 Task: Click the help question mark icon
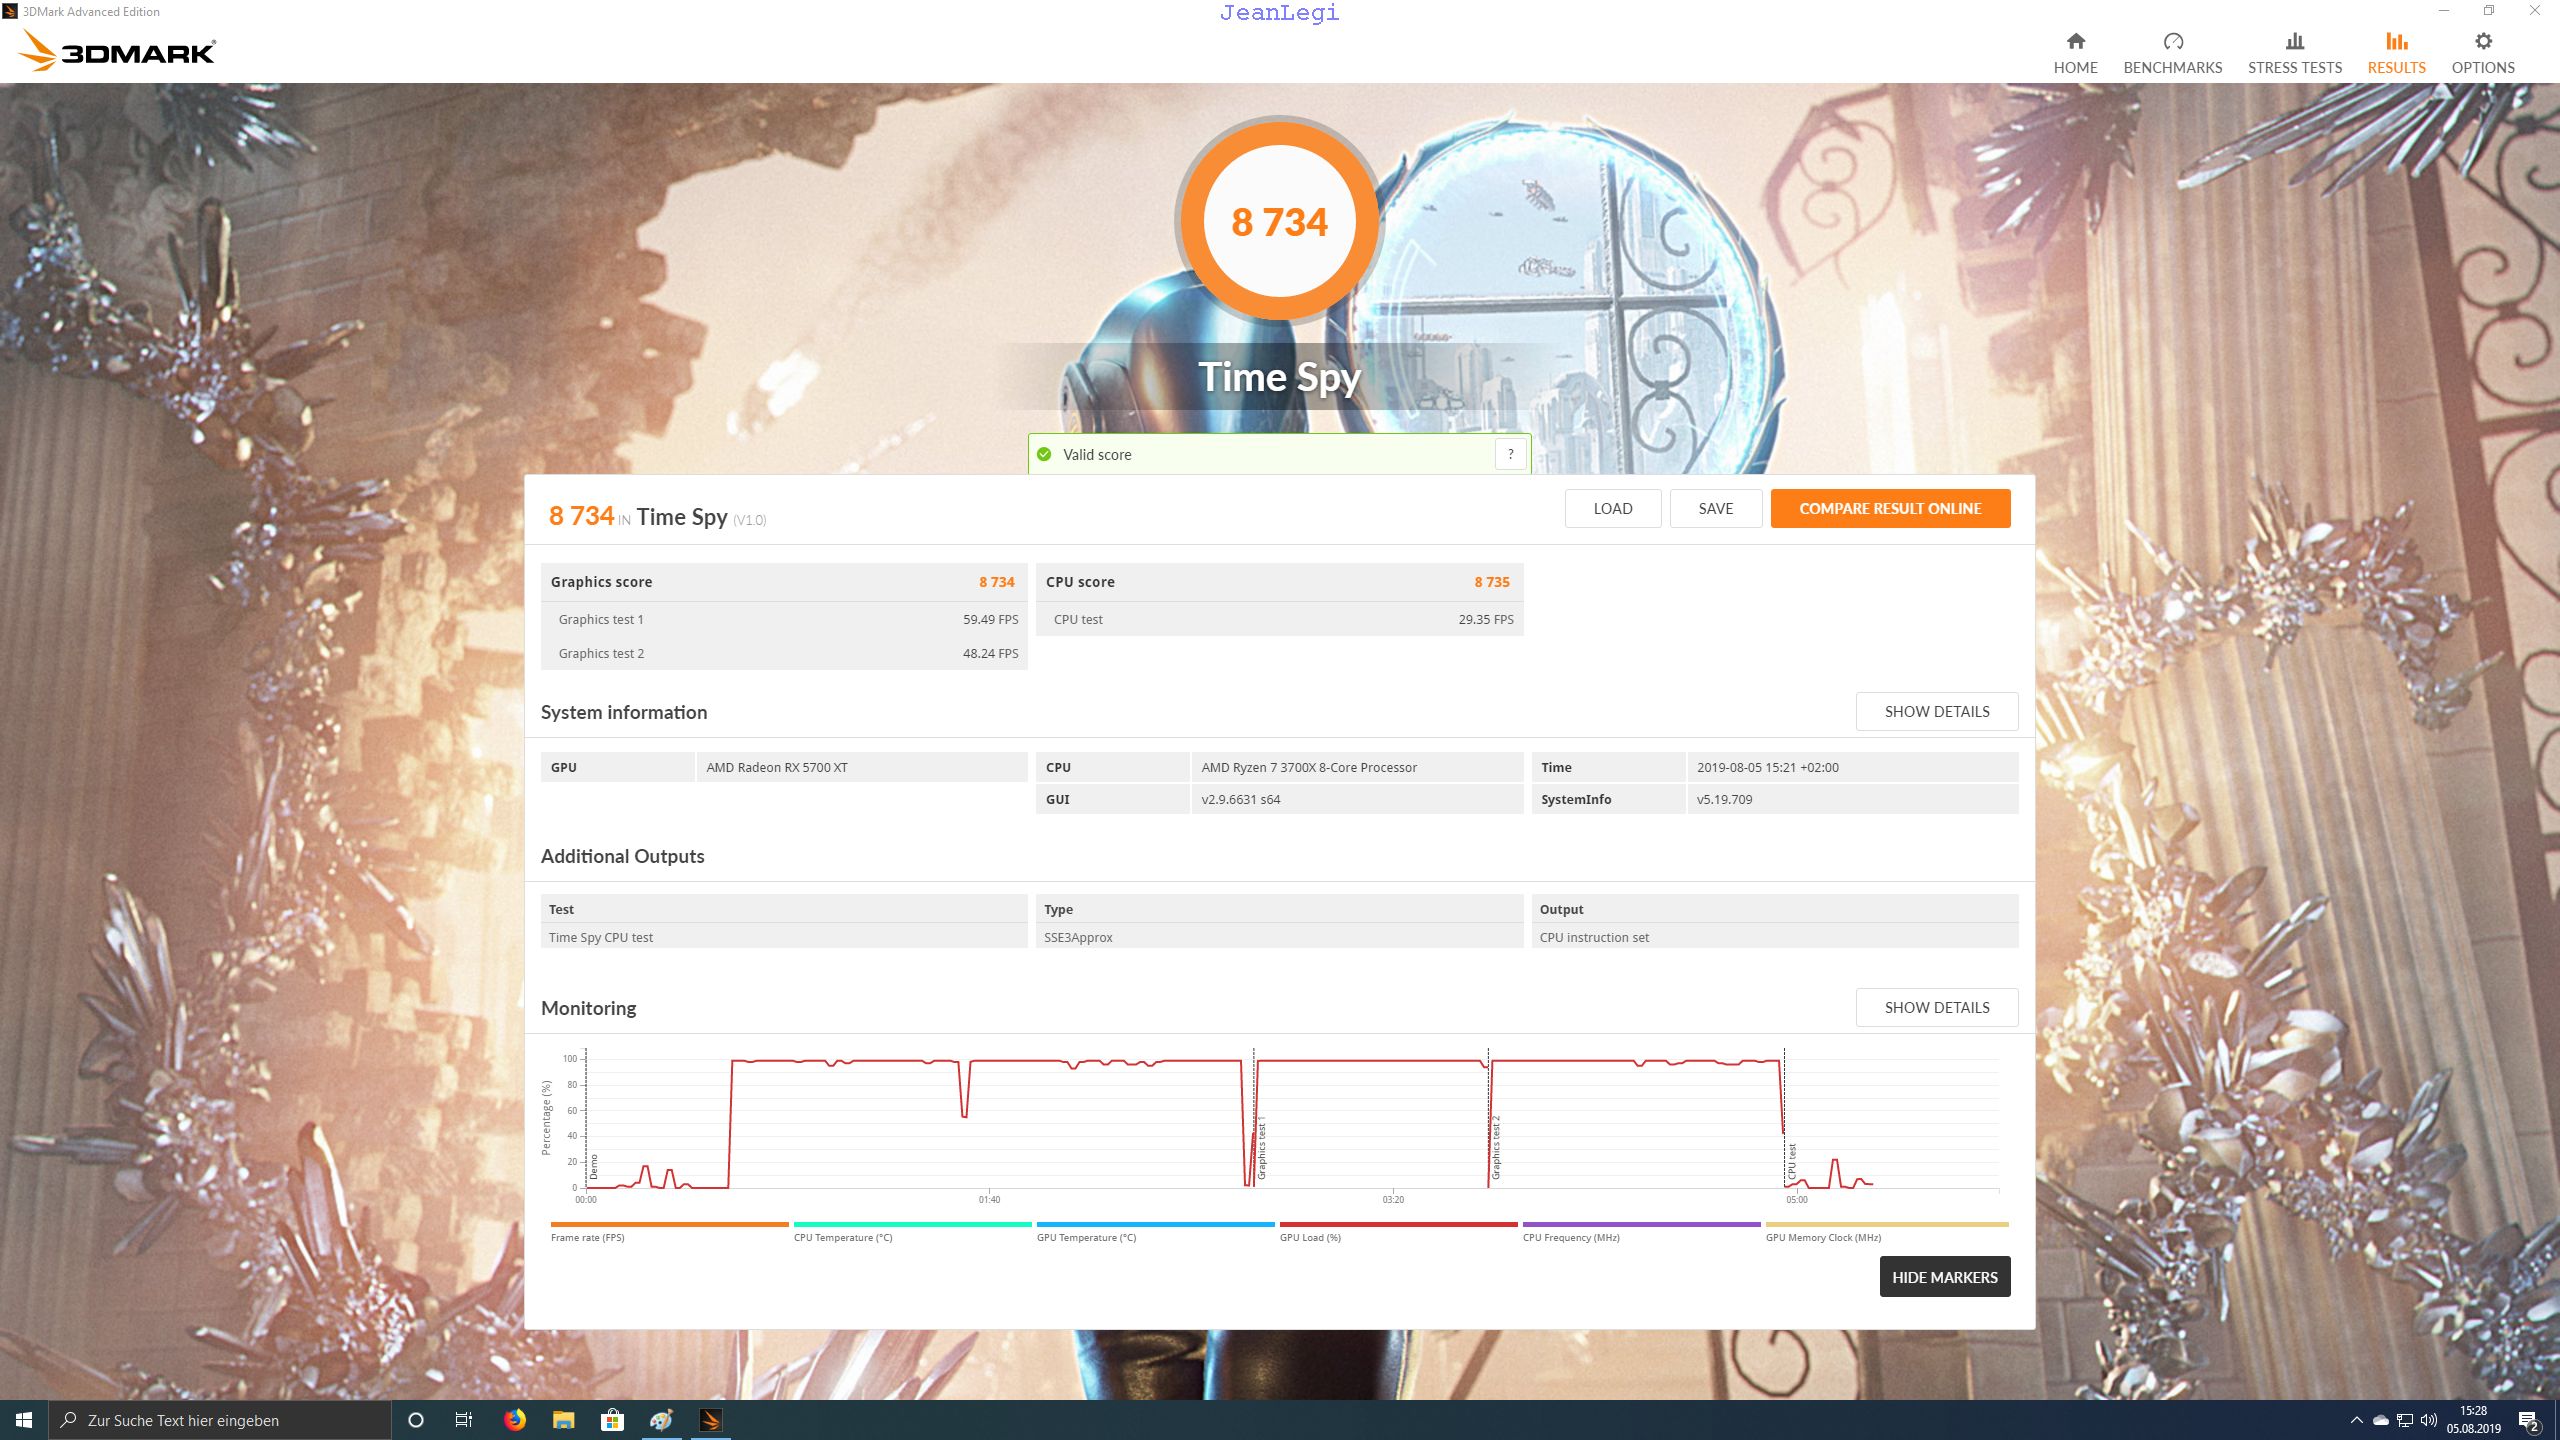point(1510,454)
